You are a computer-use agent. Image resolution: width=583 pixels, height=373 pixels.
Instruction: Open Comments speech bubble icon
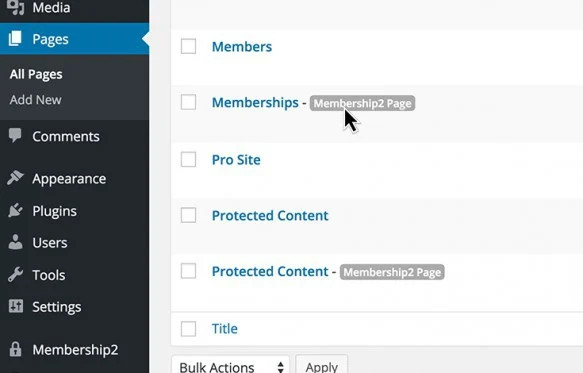click(15, 136)
